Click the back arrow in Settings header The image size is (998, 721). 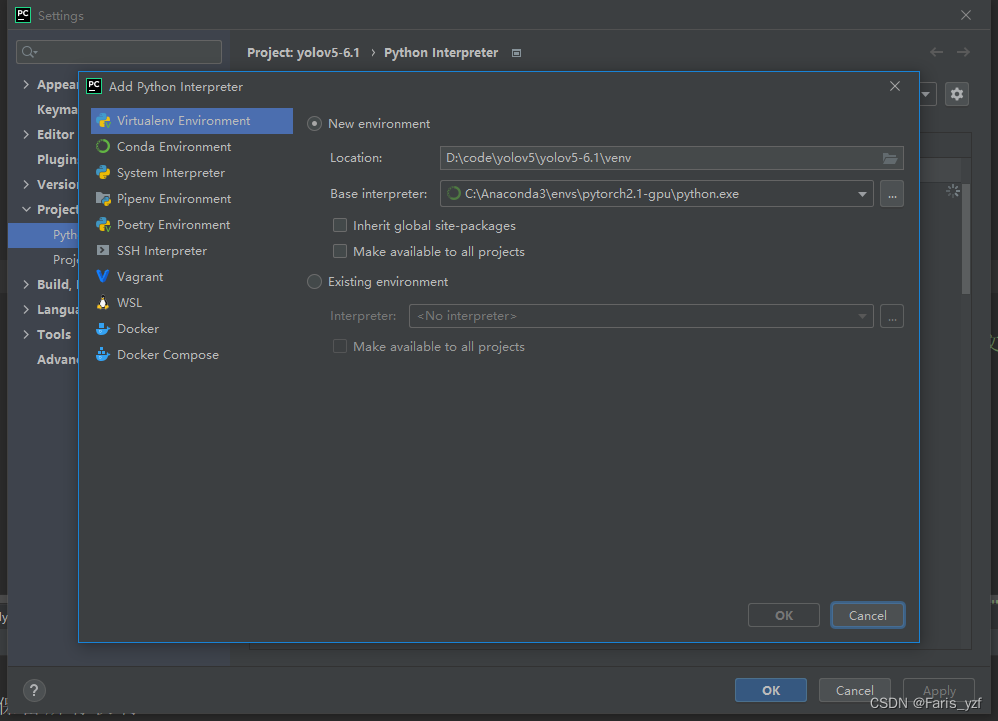pos(936,52)
